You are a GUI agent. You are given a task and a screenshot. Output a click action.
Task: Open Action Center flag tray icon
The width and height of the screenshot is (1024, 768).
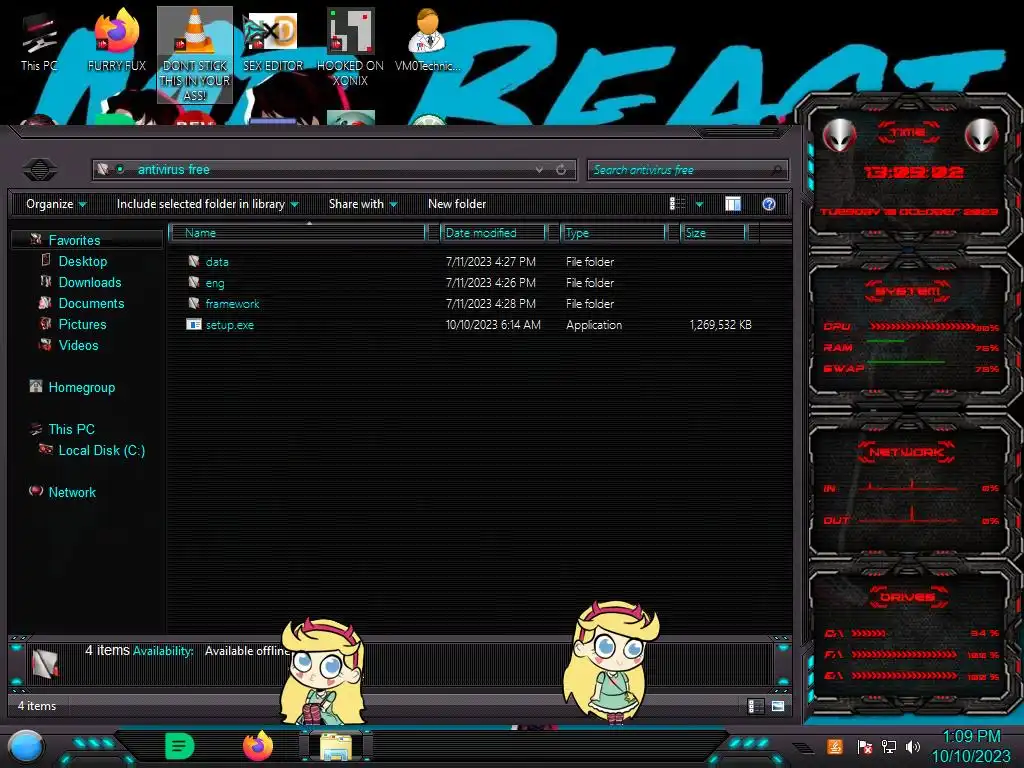[865, 746]
